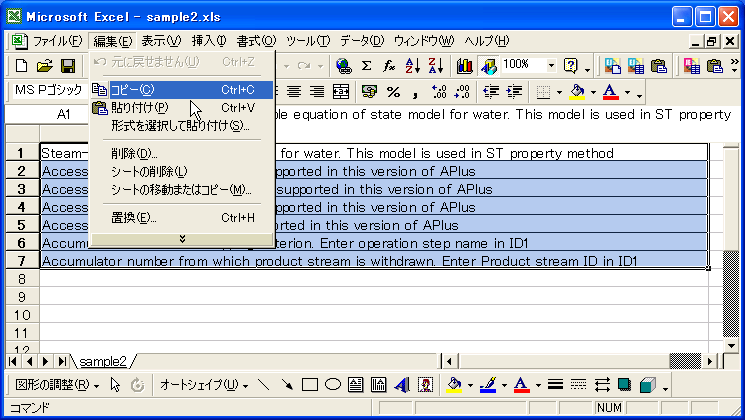Open the Shadow Style icon
The image size is (745, 420).
625,384
